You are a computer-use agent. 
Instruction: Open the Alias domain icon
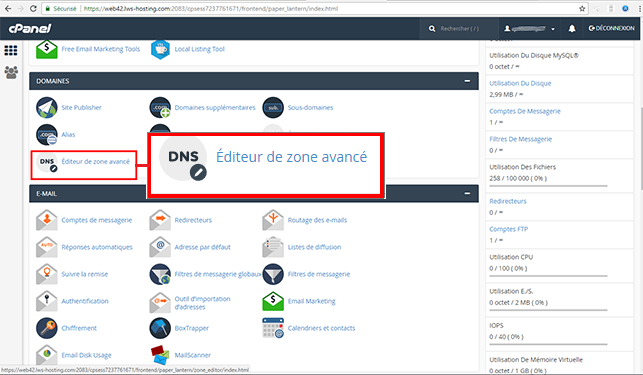point(46,135)
